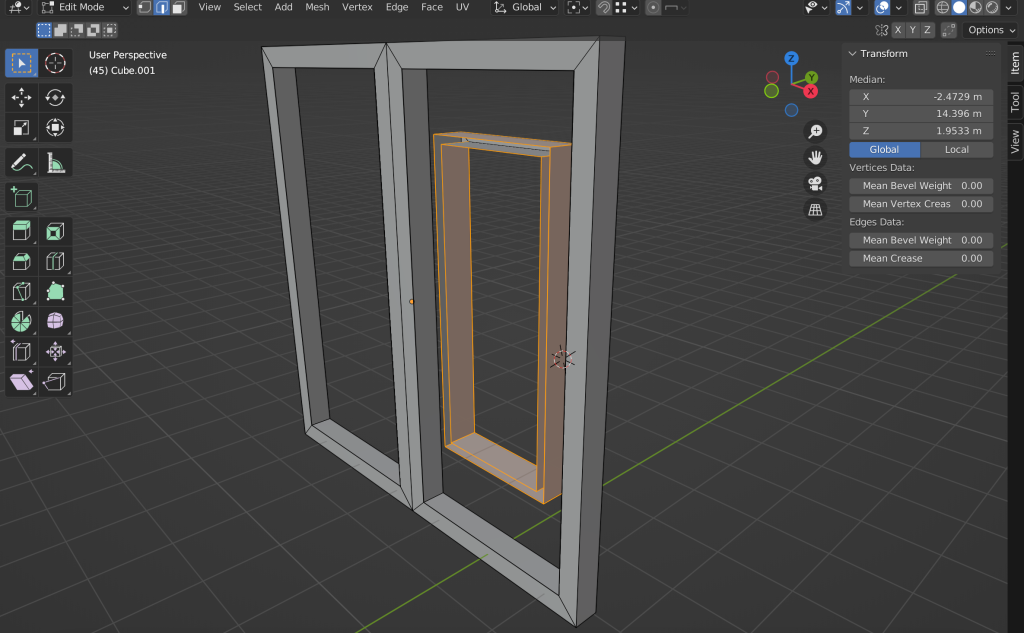Select the Inset Faces tool
The width and height of the screenshot is (1024, 633).
(x=55, y=231)
